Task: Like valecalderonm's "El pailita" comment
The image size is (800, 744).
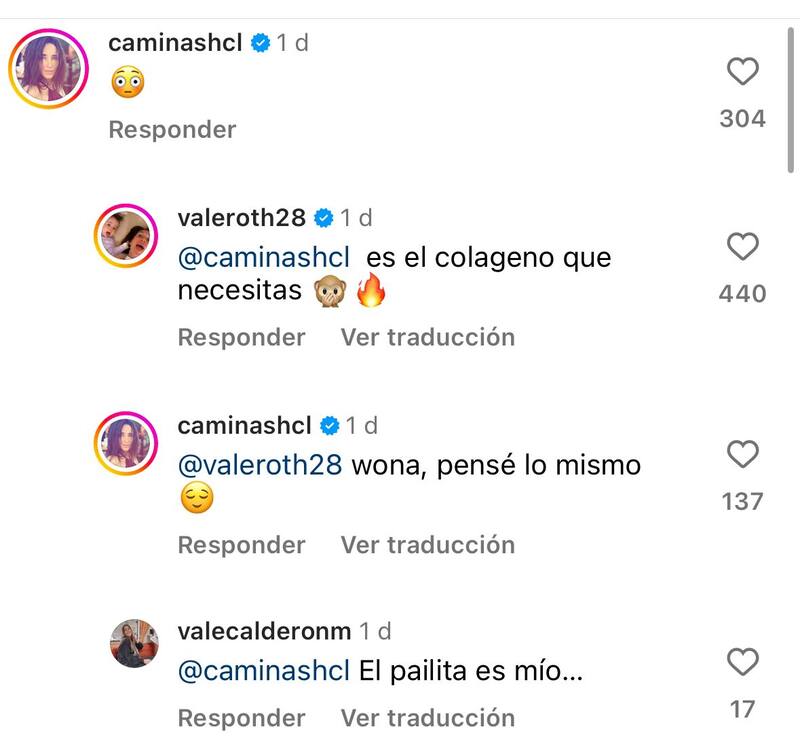Action: 742,662
